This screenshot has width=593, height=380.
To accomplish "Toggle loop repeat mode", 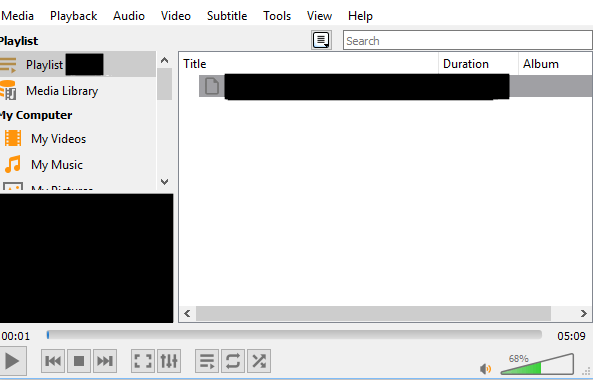I will (233, 361).
